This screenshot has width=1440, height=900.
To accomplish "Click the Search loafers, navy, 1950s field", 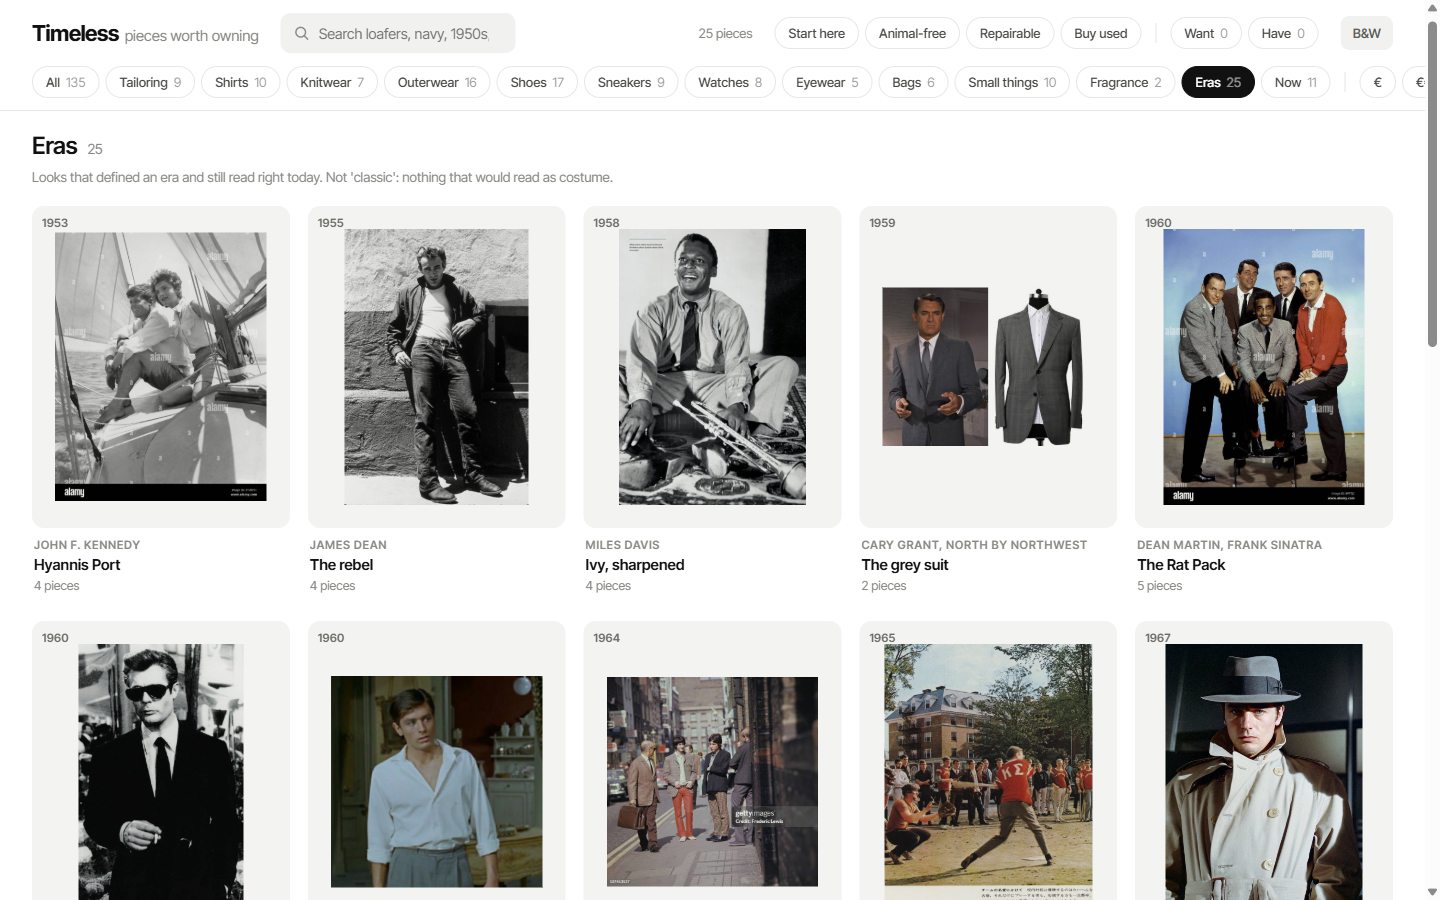I will pos(398,33).
